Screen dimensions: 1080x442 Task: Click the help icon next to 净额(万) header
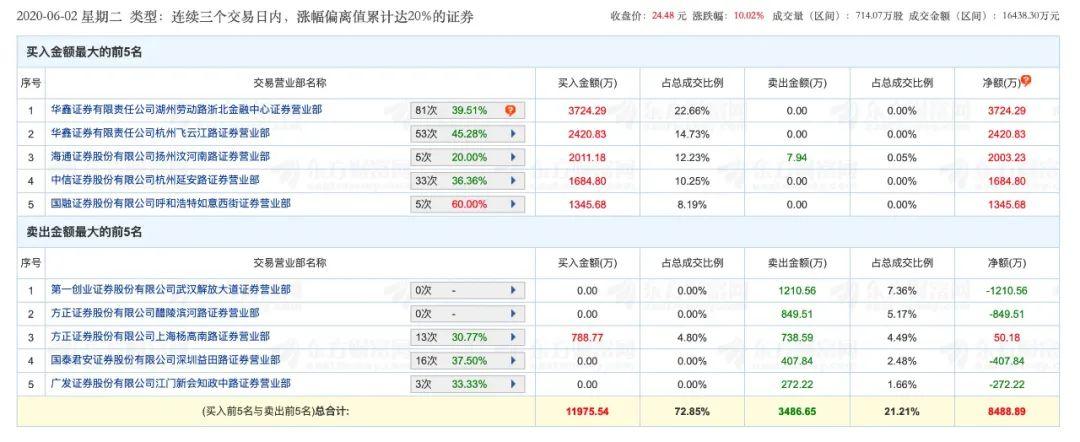pos(1026,81)
